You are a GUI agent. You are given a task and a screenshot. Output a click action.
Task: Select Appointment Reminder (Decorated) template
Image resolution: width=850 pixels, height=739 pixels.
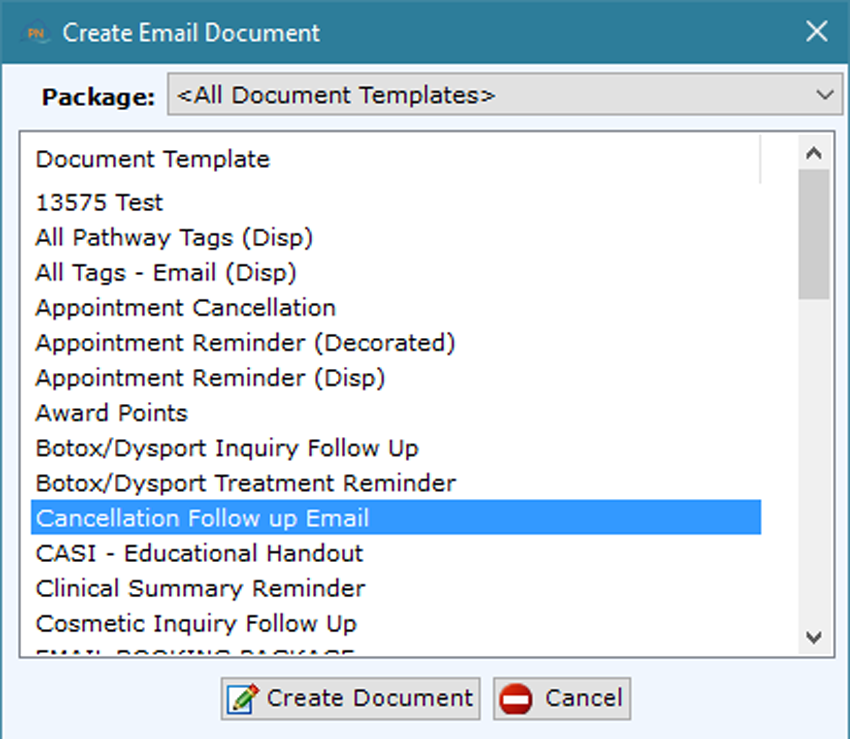(245, 343)
